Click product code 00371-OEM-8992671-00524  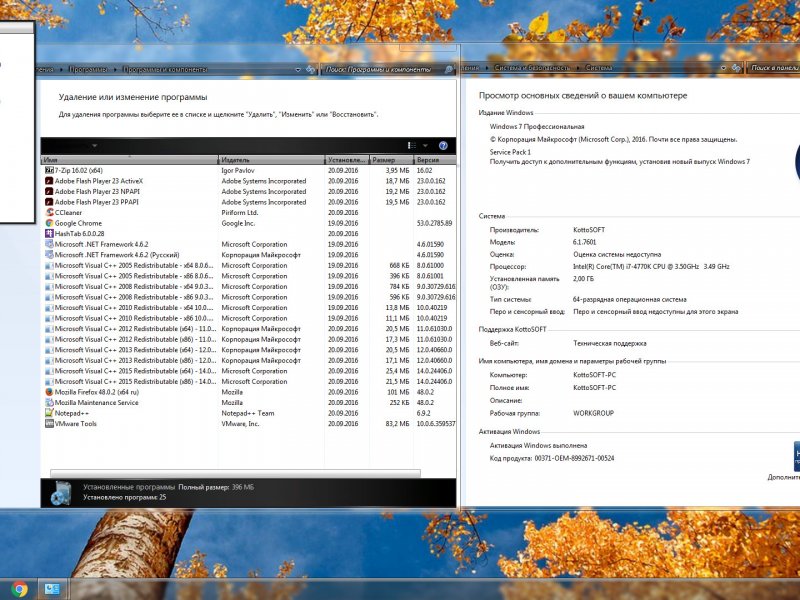coord(574,458)
